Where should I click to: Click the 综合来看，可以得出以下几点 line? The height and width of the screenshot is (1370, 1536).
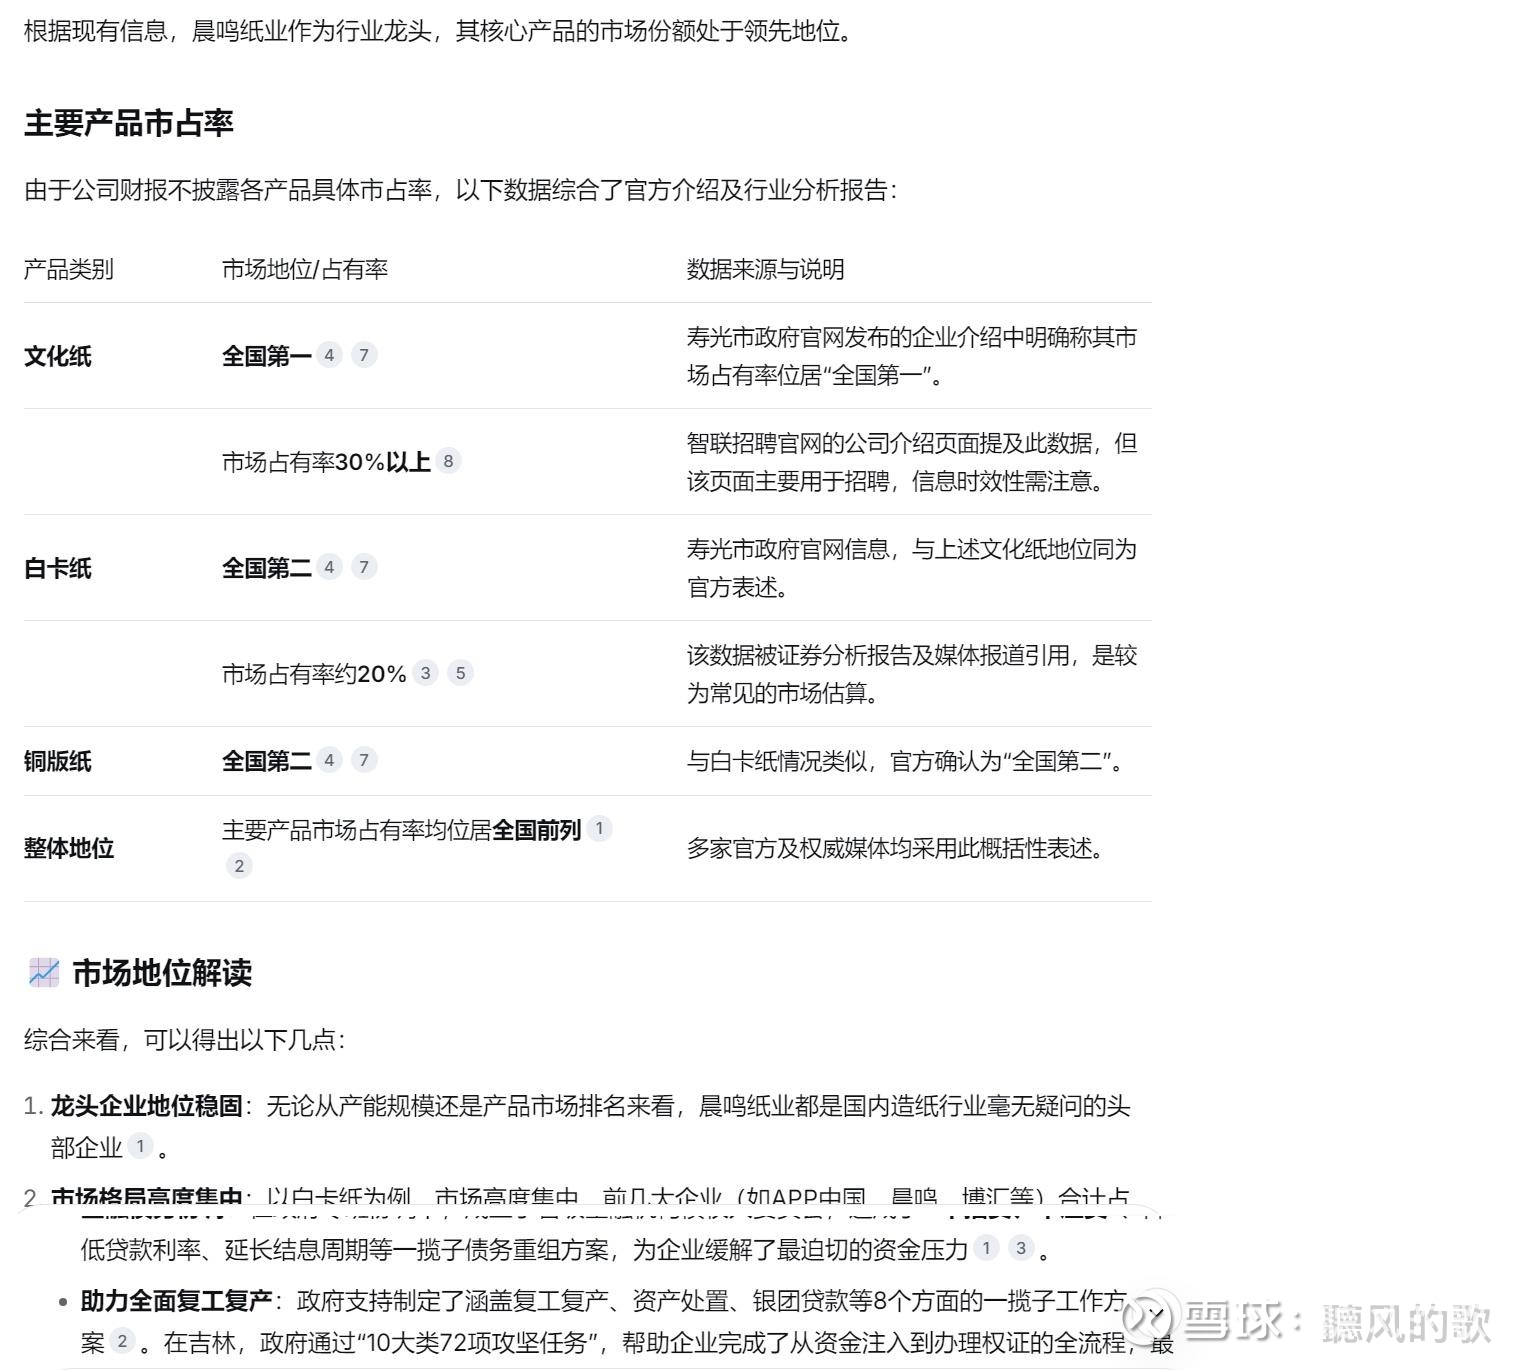[185, 1040]
